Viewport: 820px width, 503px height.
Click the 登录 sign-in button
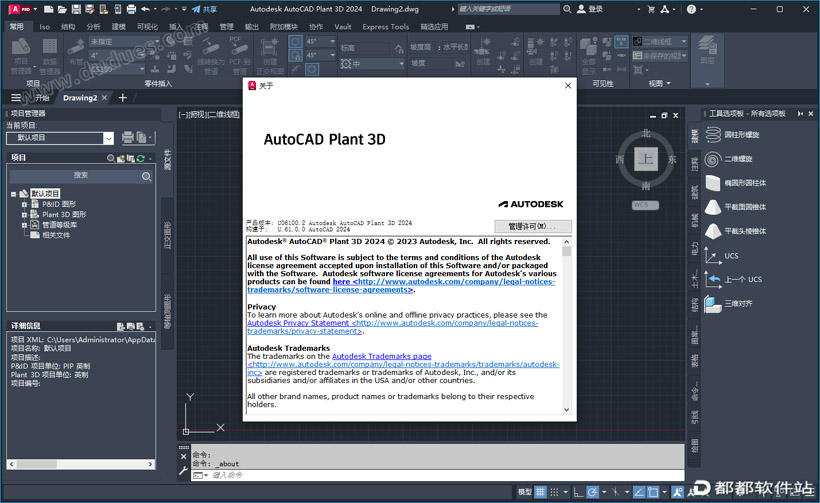590,9
